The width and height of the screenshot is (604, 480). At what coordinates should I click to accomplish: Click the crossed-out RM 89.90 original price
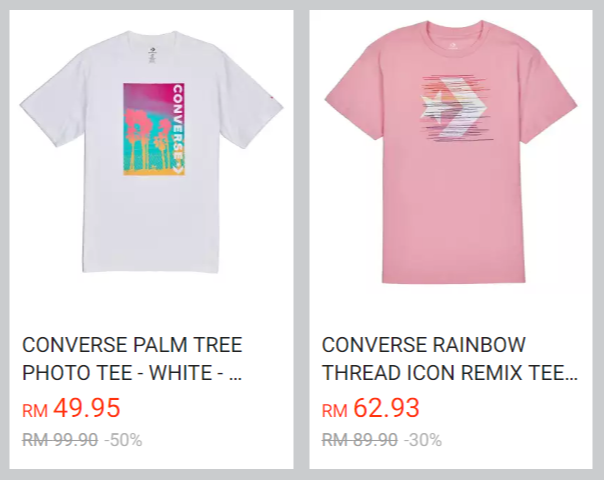[359, 440]
